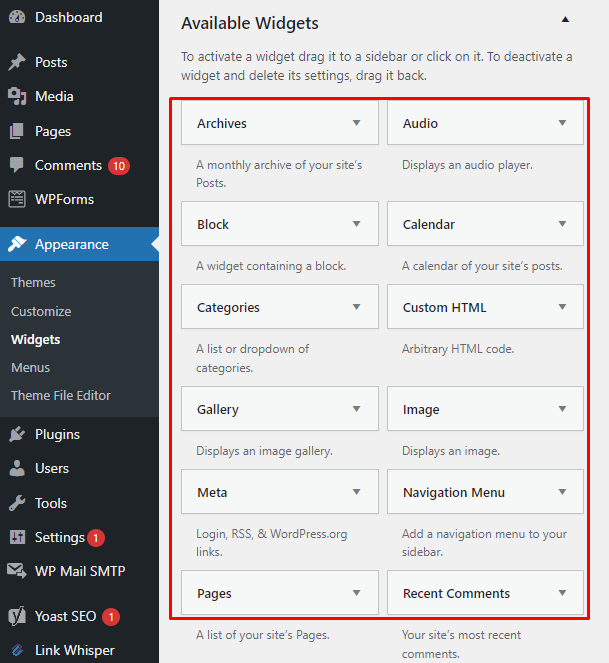Click the WPForms icon in sidebar
609x663 pixels.
[x=17, y=199]
